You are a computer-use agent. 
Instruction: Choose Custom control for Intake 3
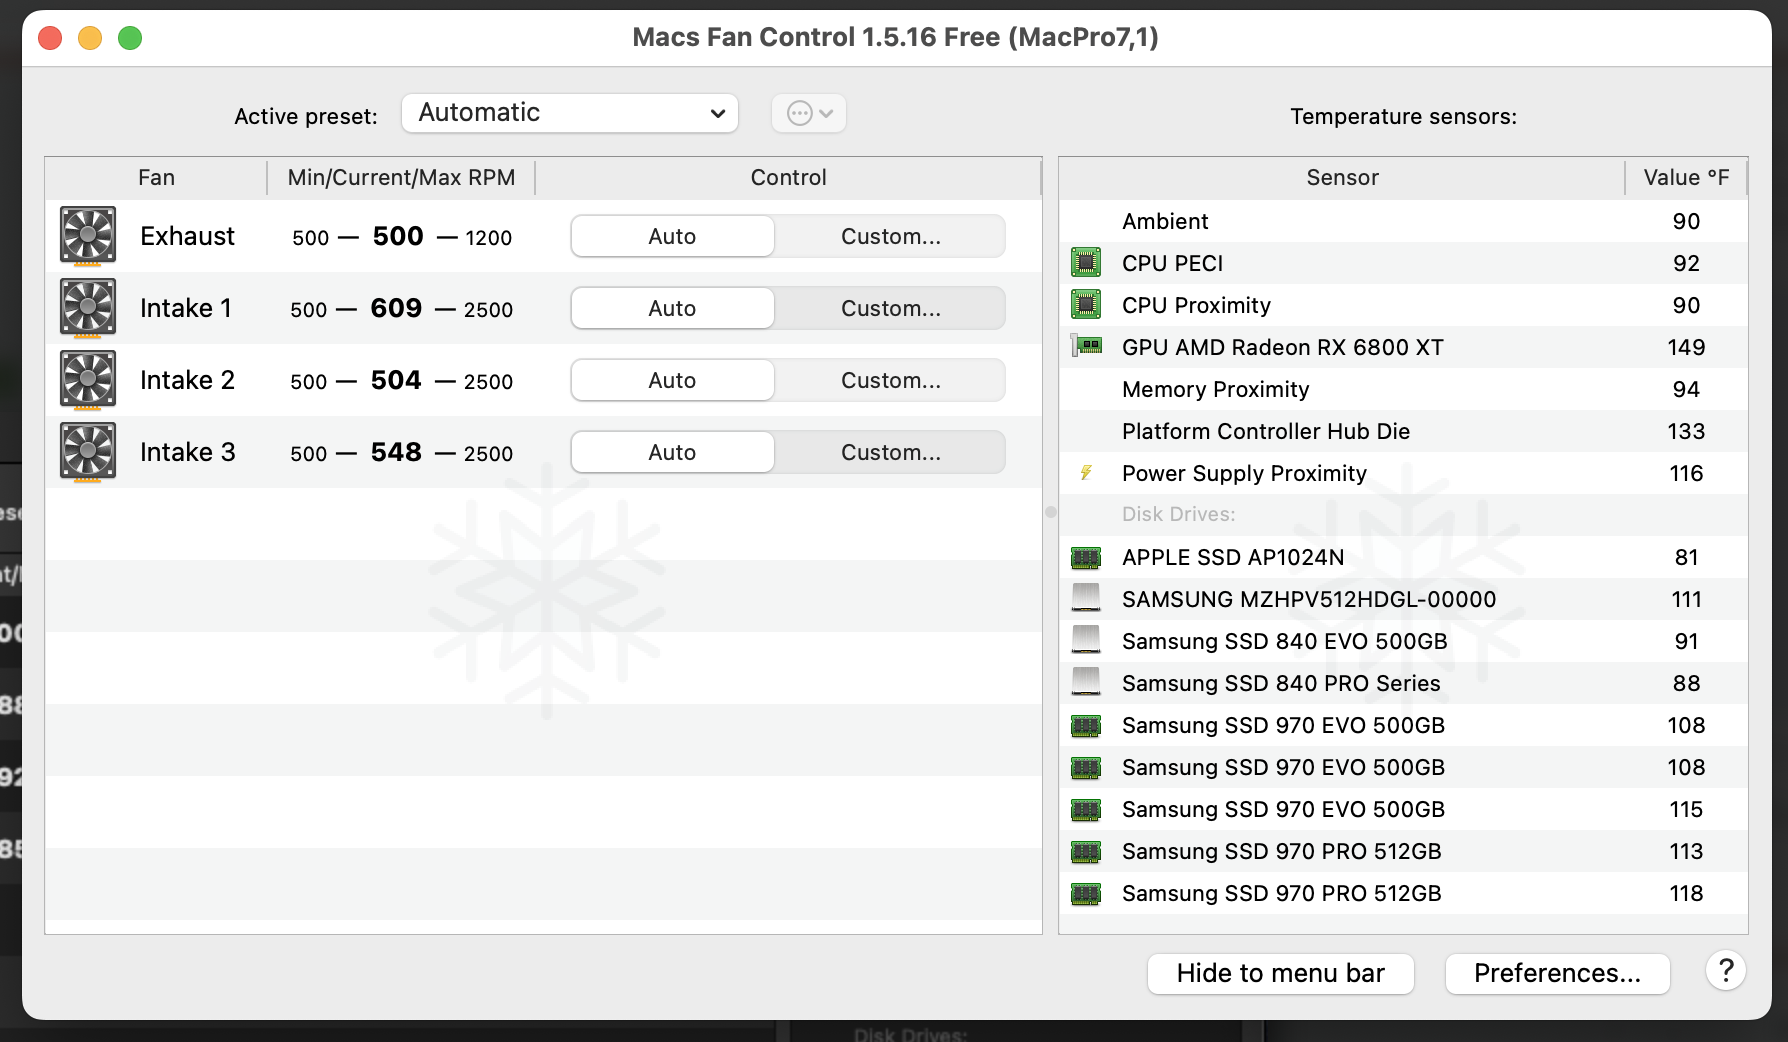point(890,452)
